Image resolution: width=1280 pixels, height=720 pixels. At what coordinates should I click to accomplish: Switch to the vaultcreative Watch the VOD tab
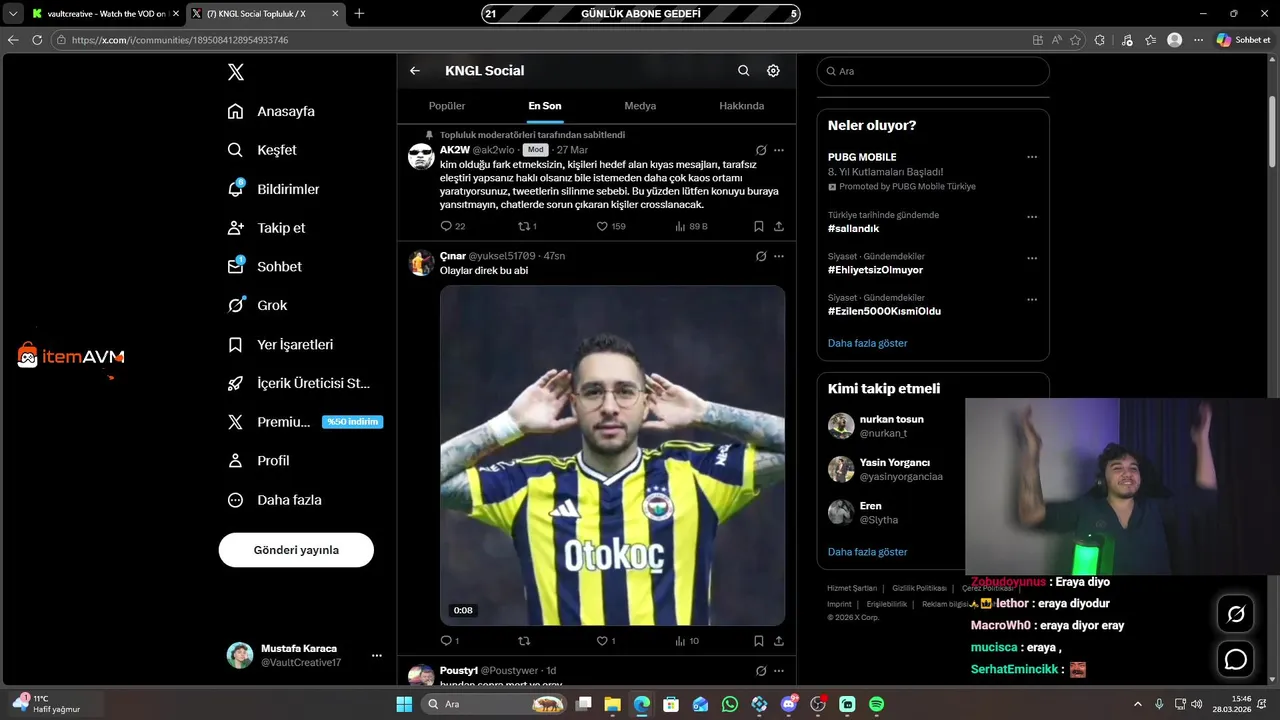click(x=106, y=14)
